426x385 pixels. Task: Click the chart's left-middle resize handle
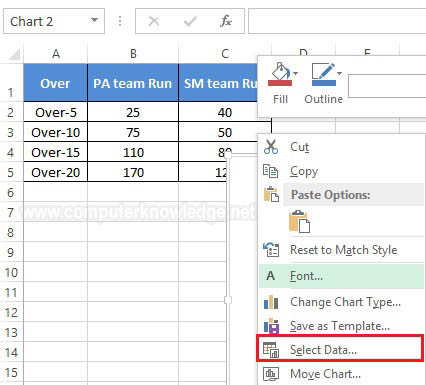coord(228,300)
